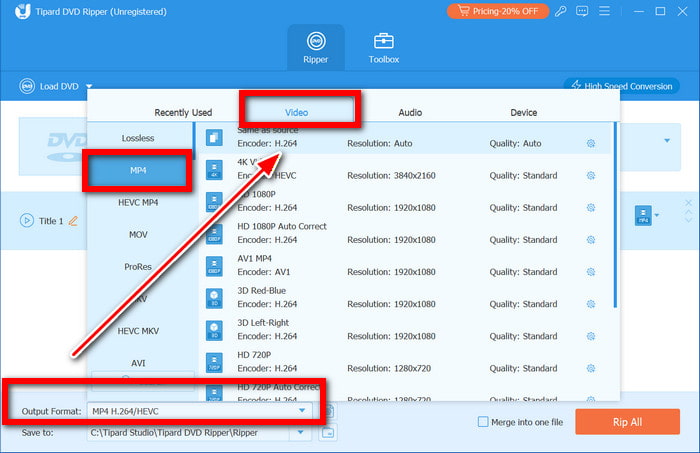700x453 pixels.
Task: Click the rename pencil icon beside Title 1
Action: click(73, 221)
